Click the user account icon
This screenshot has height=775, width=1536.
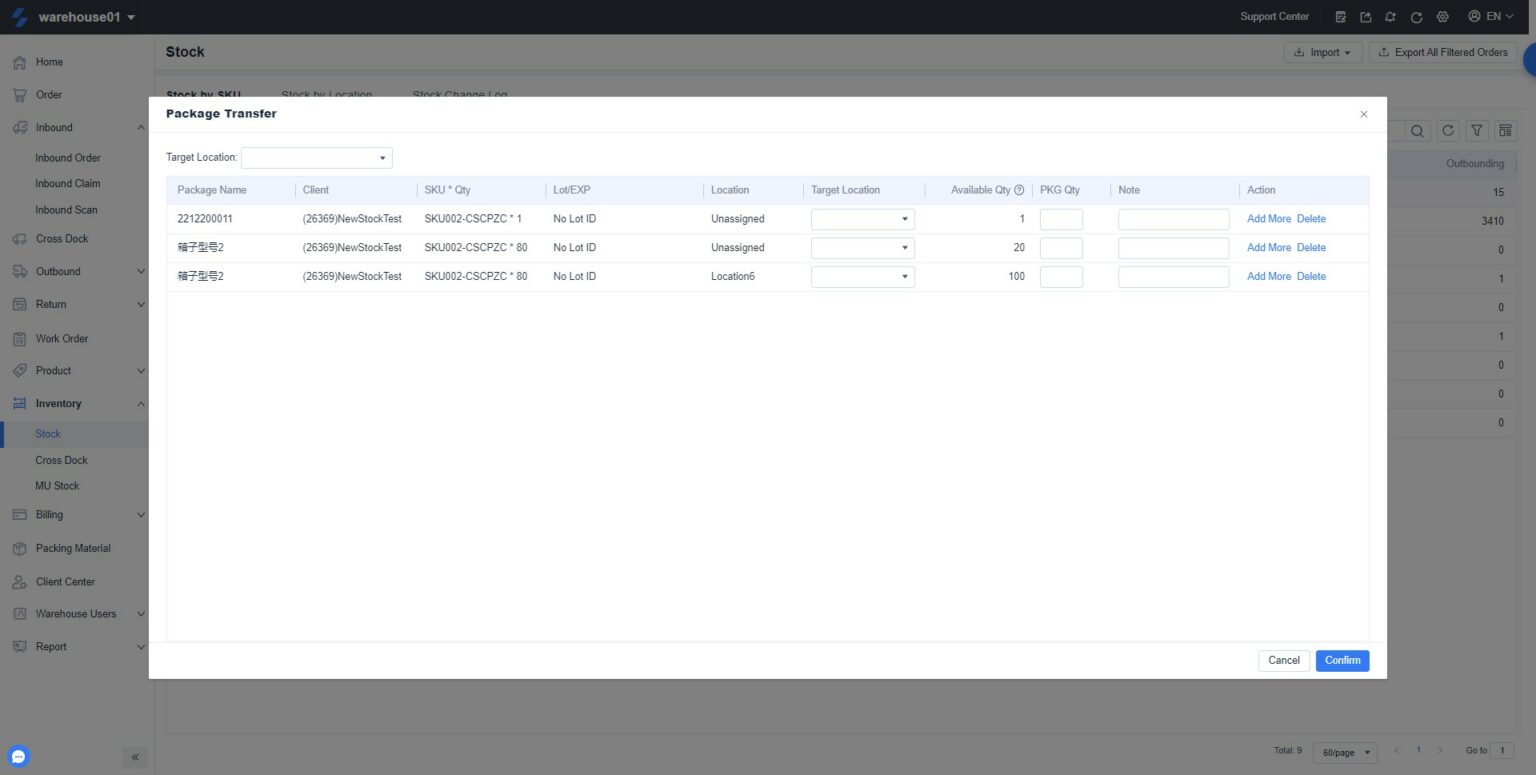point(1473,16)
